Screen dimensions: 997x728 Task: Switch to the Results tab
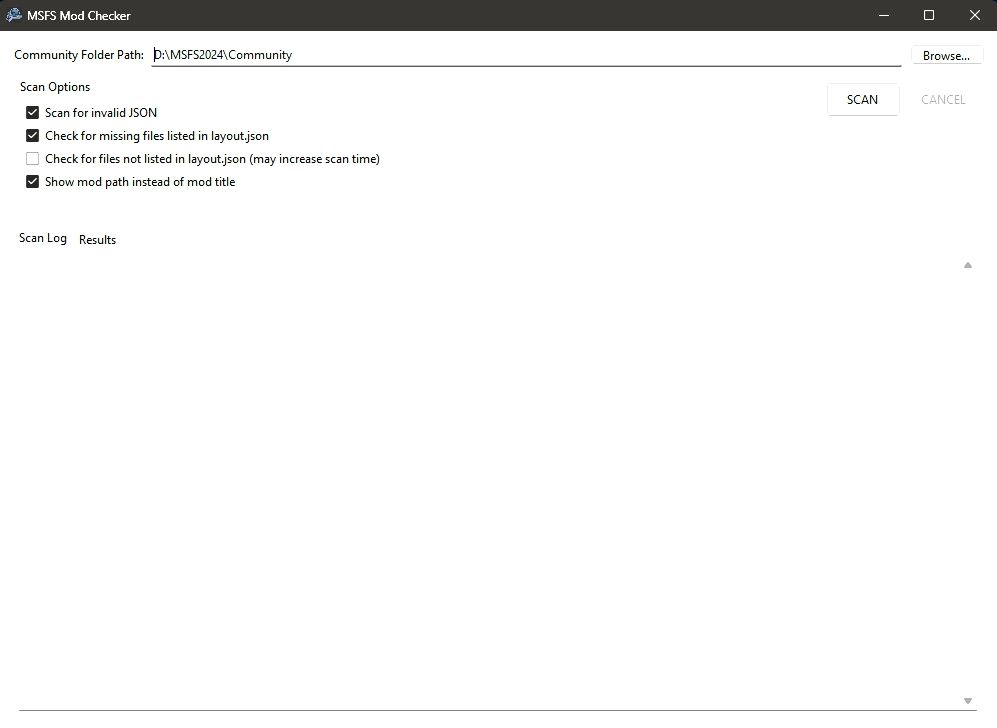point(97,239)
